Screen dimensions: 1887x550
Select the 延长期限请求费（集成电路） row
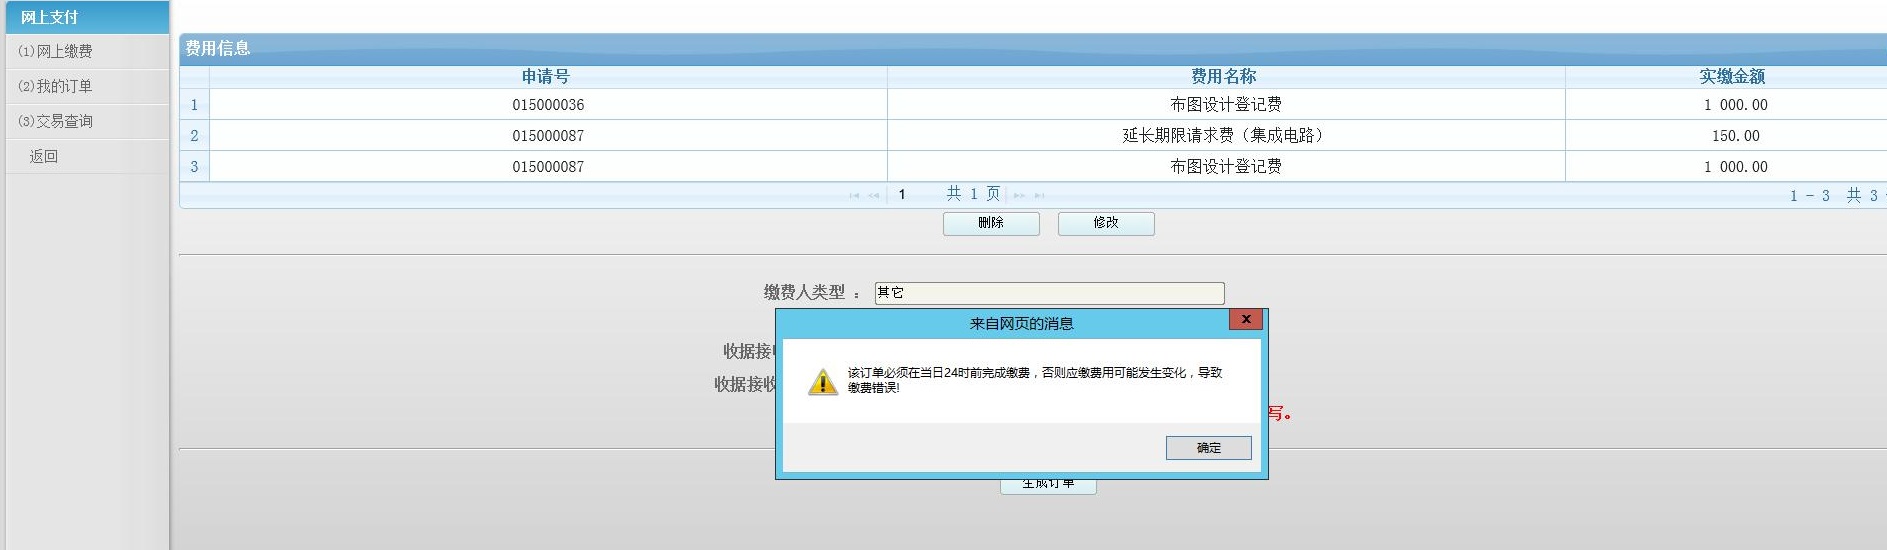tap(1224, 136)
